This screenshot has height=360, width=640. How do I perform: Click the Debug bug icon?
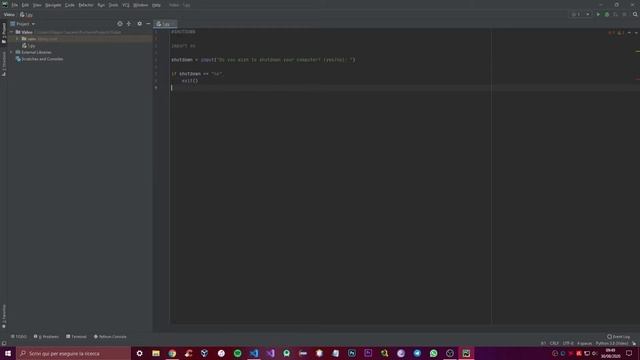(607, 14)
